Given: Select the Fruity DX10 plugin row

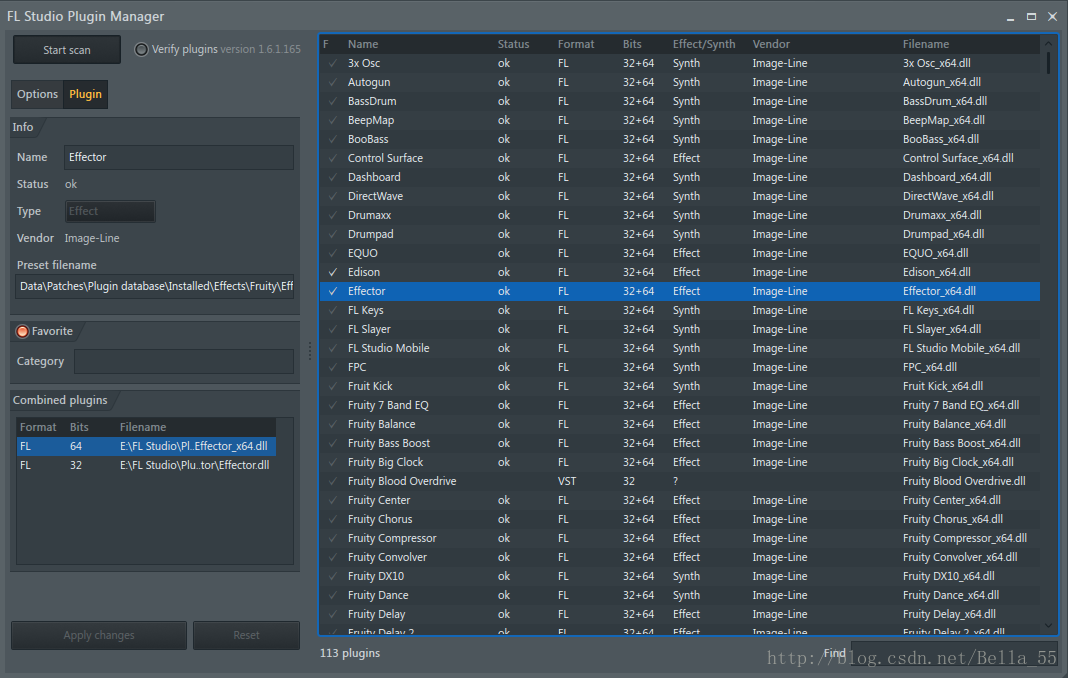Looking at the screenshot, I should [680, 576].
